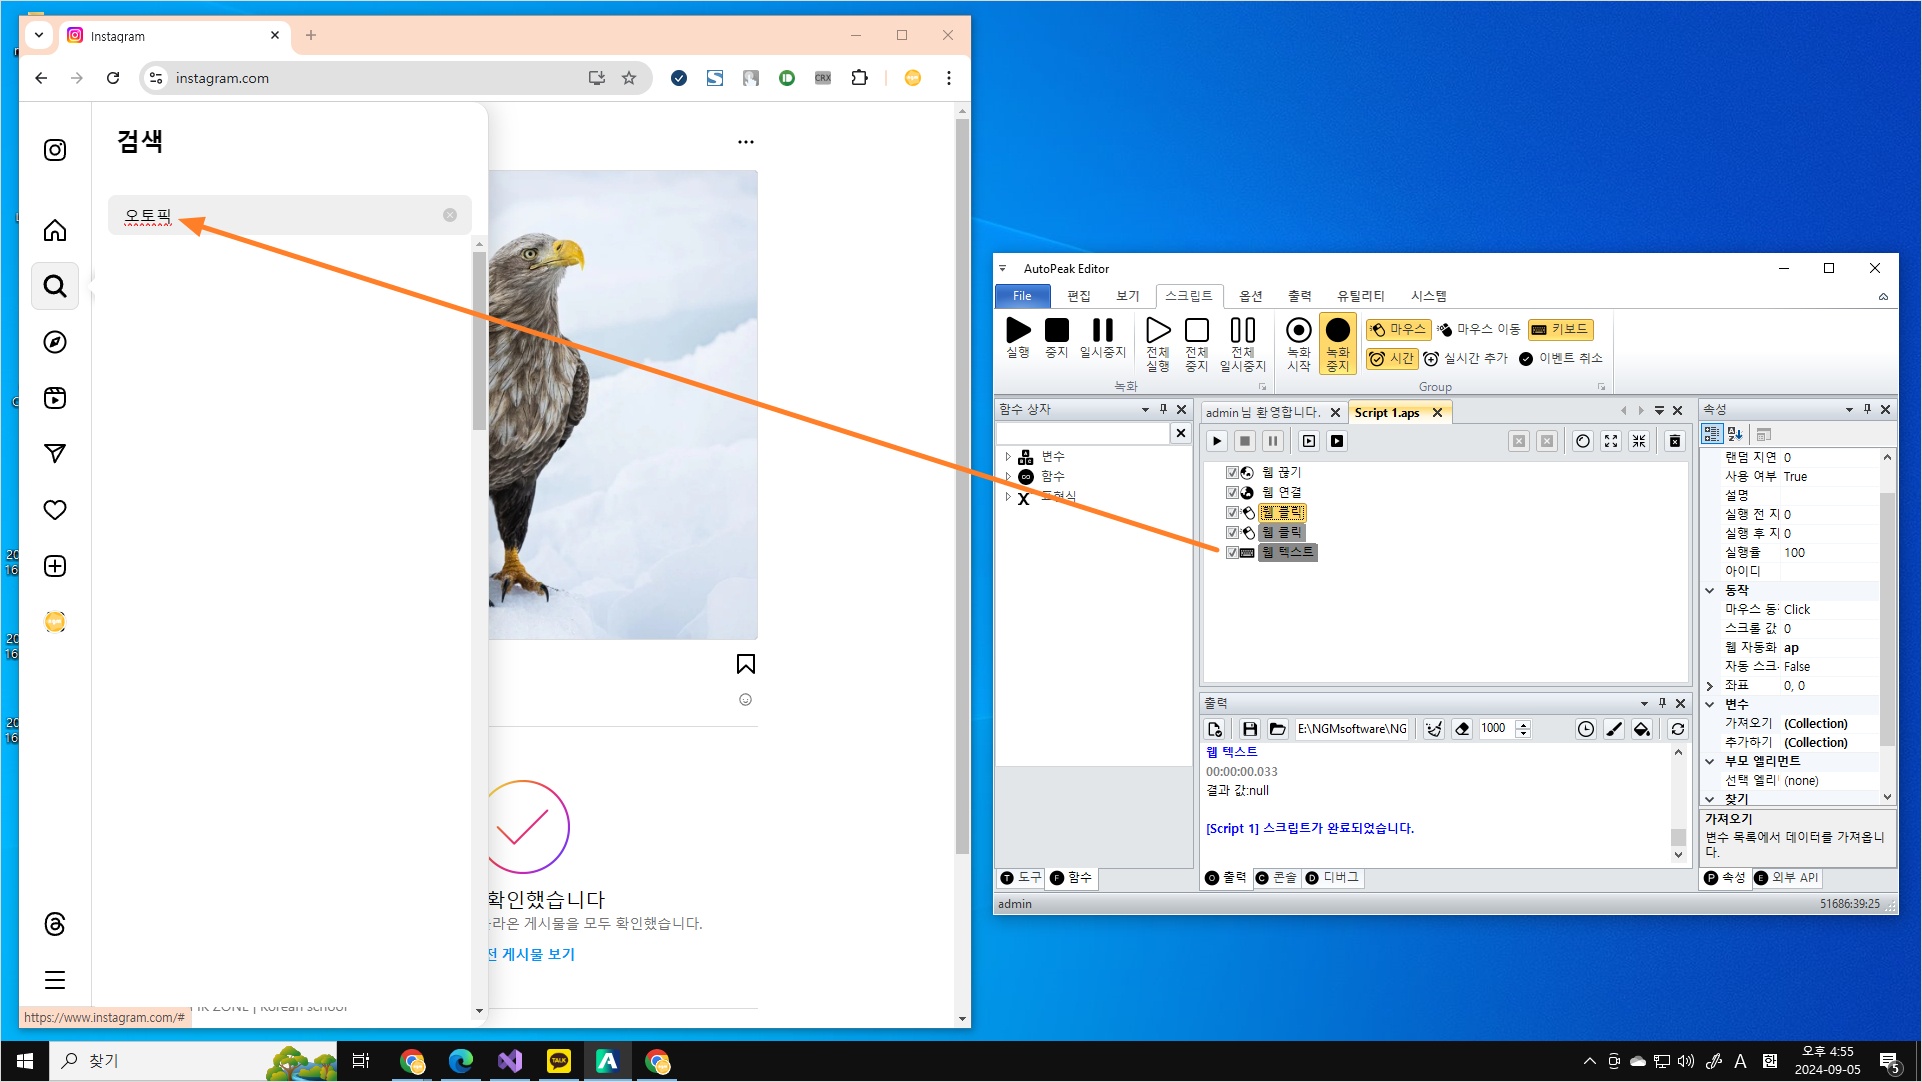Click the clock icon in output toolbar
The height and width of the screenshot is (1082, 1922).
click(x=1586, y=729)
